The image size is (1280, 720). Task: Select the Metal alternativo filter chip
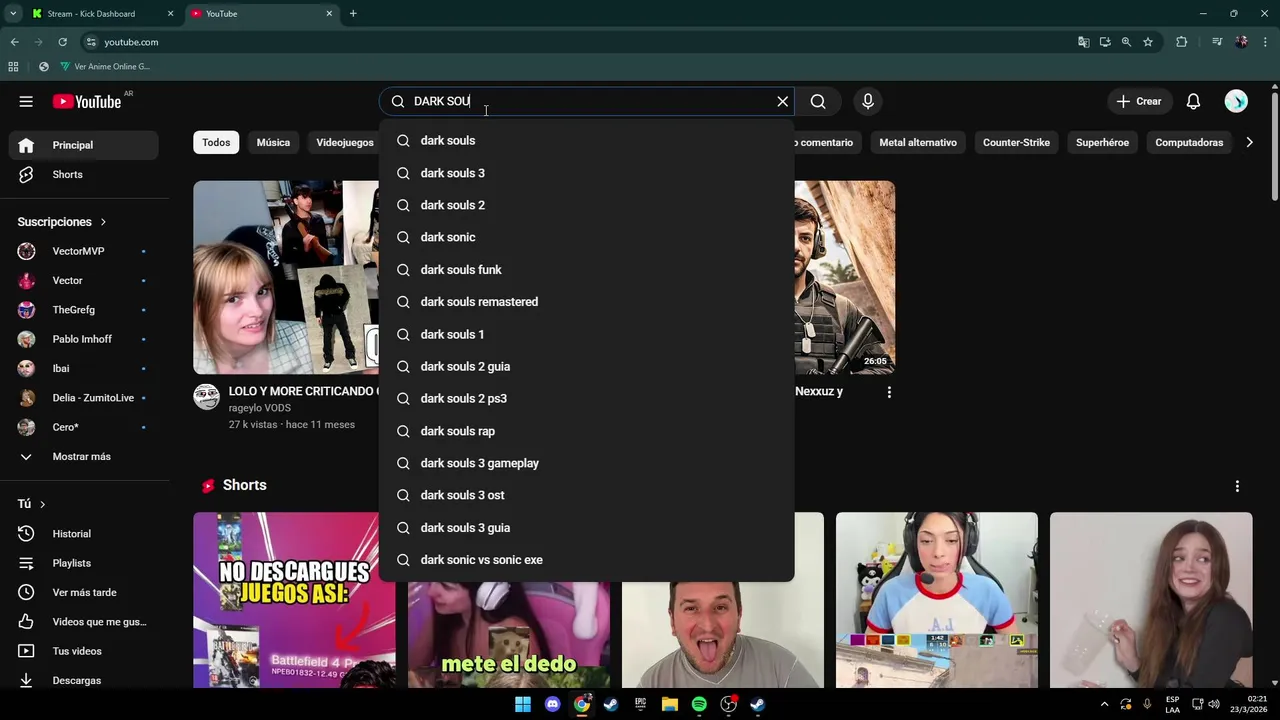coord(918,142)
